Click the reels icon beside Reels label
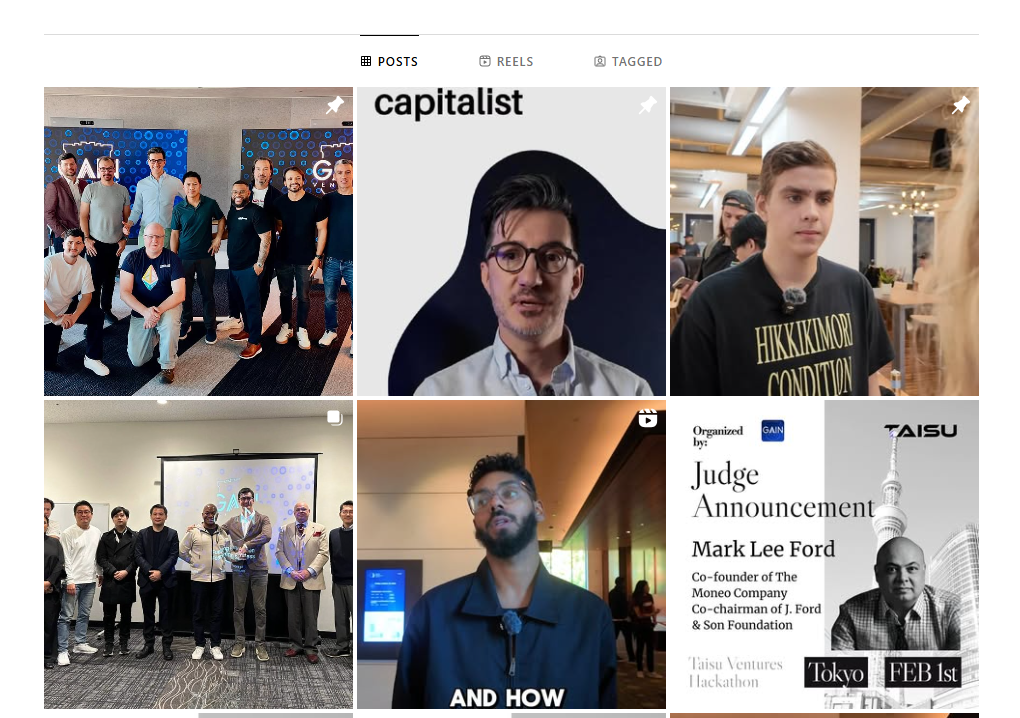The image size is (1020, 718). [485, 61]
